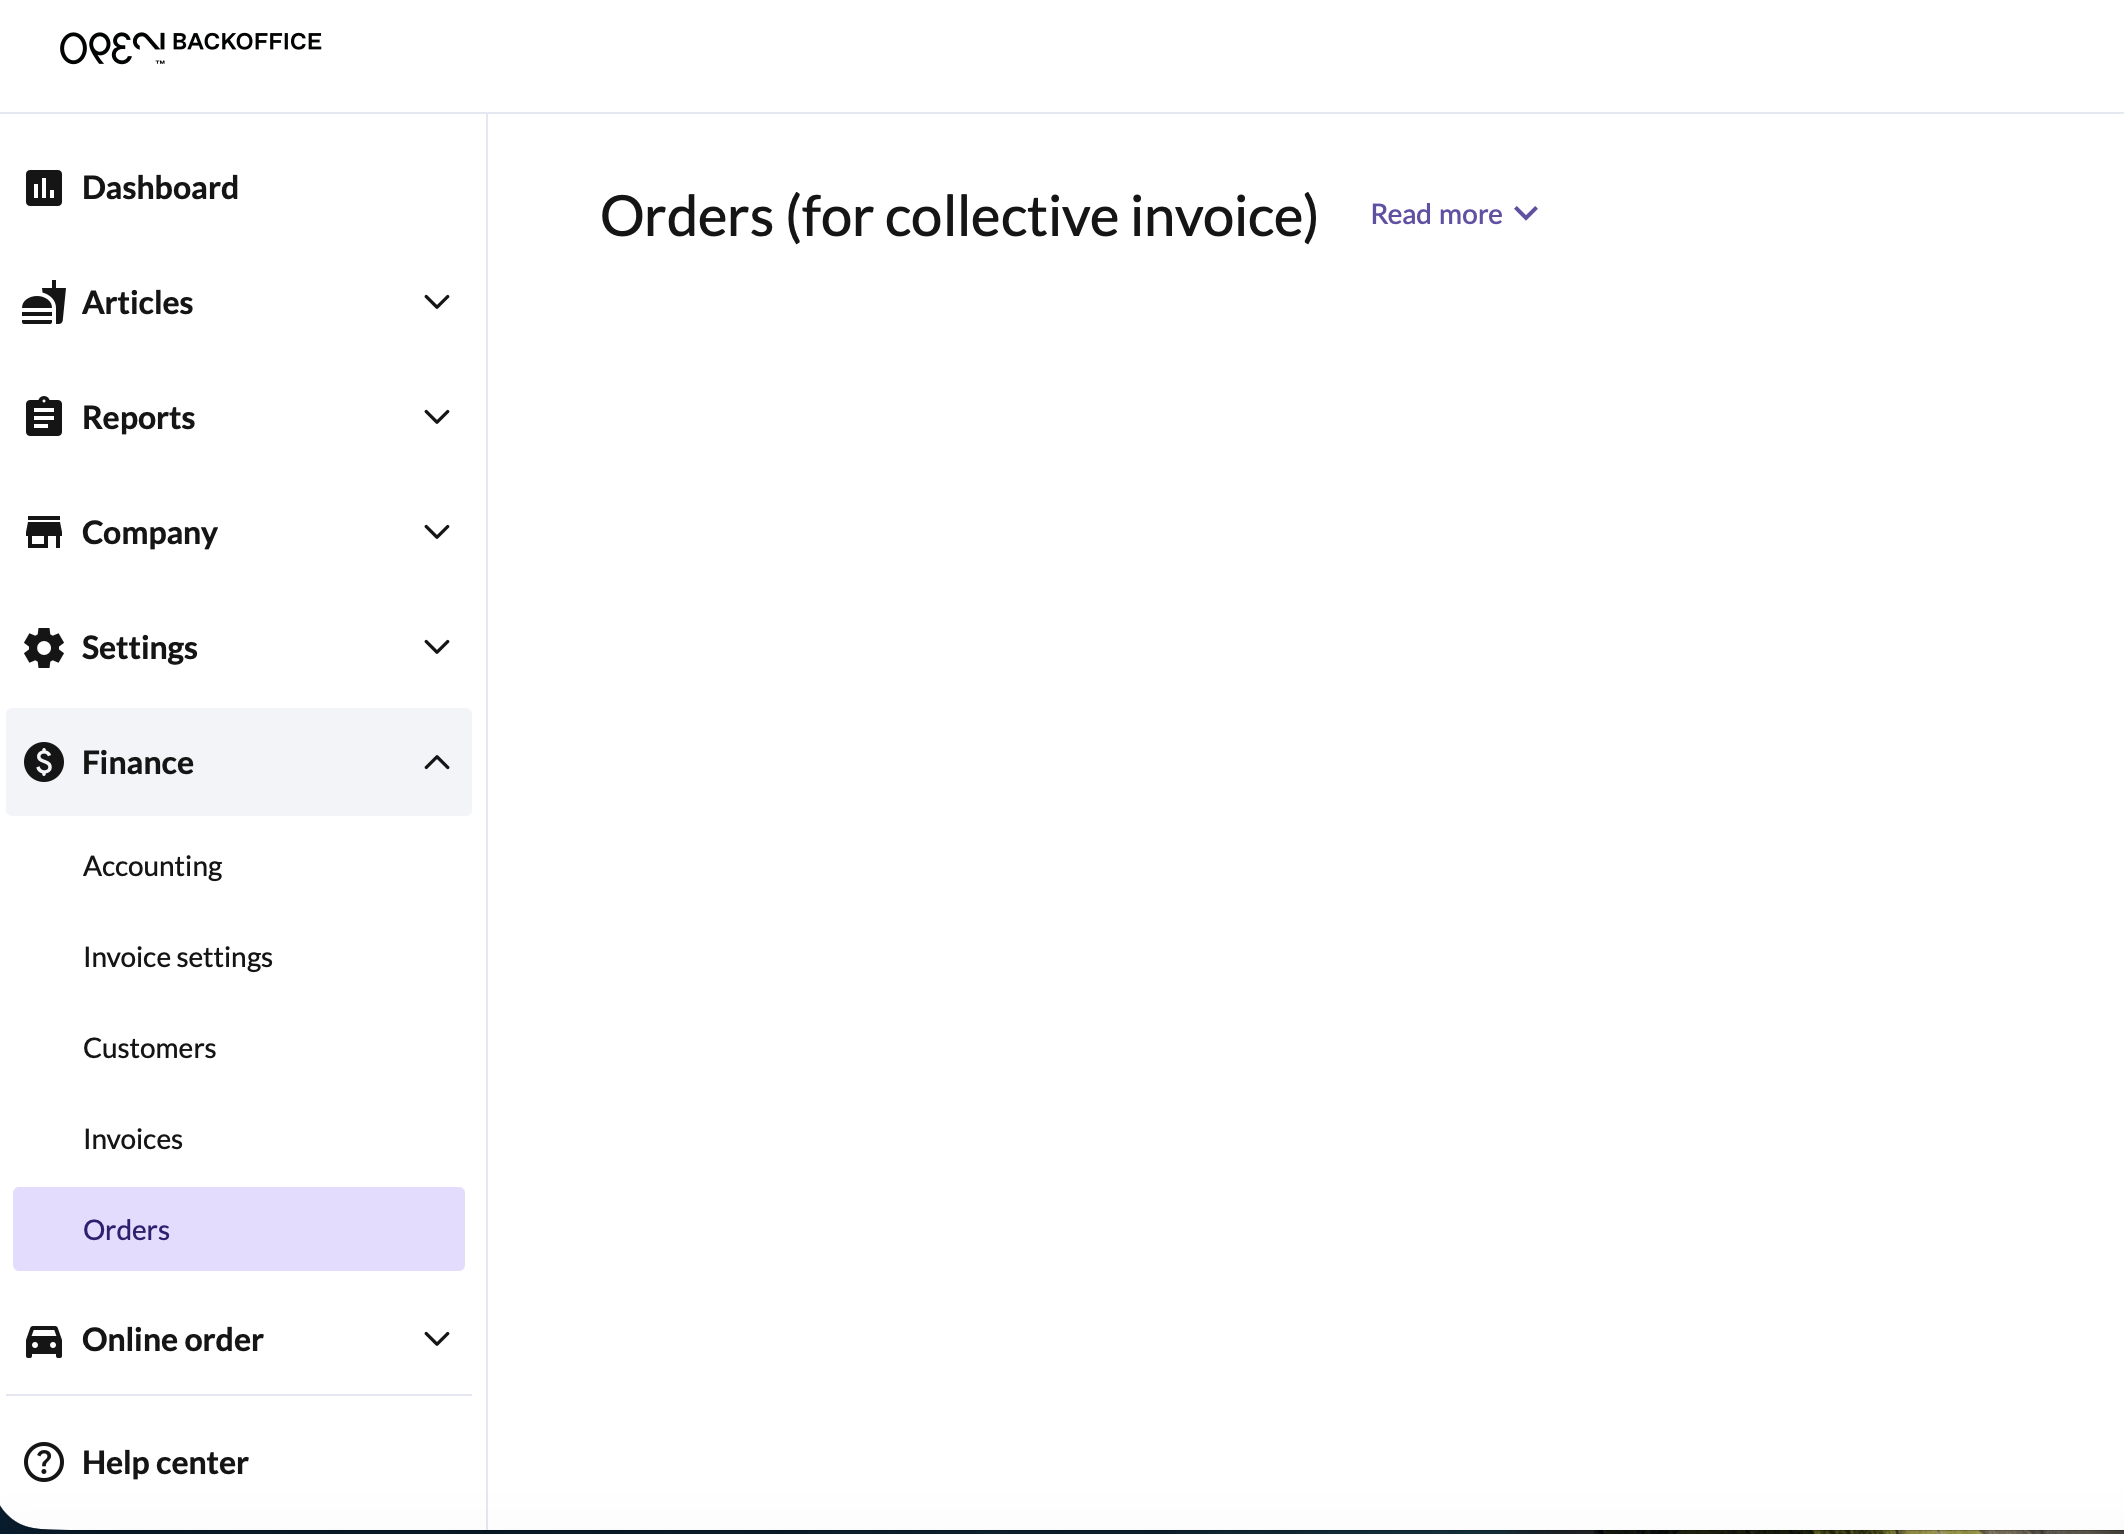Image resolution: width=2124 pixels, height=1534 pixels.
Task: Click the Dashboard bar chart icon
Action: pos(43,188)
